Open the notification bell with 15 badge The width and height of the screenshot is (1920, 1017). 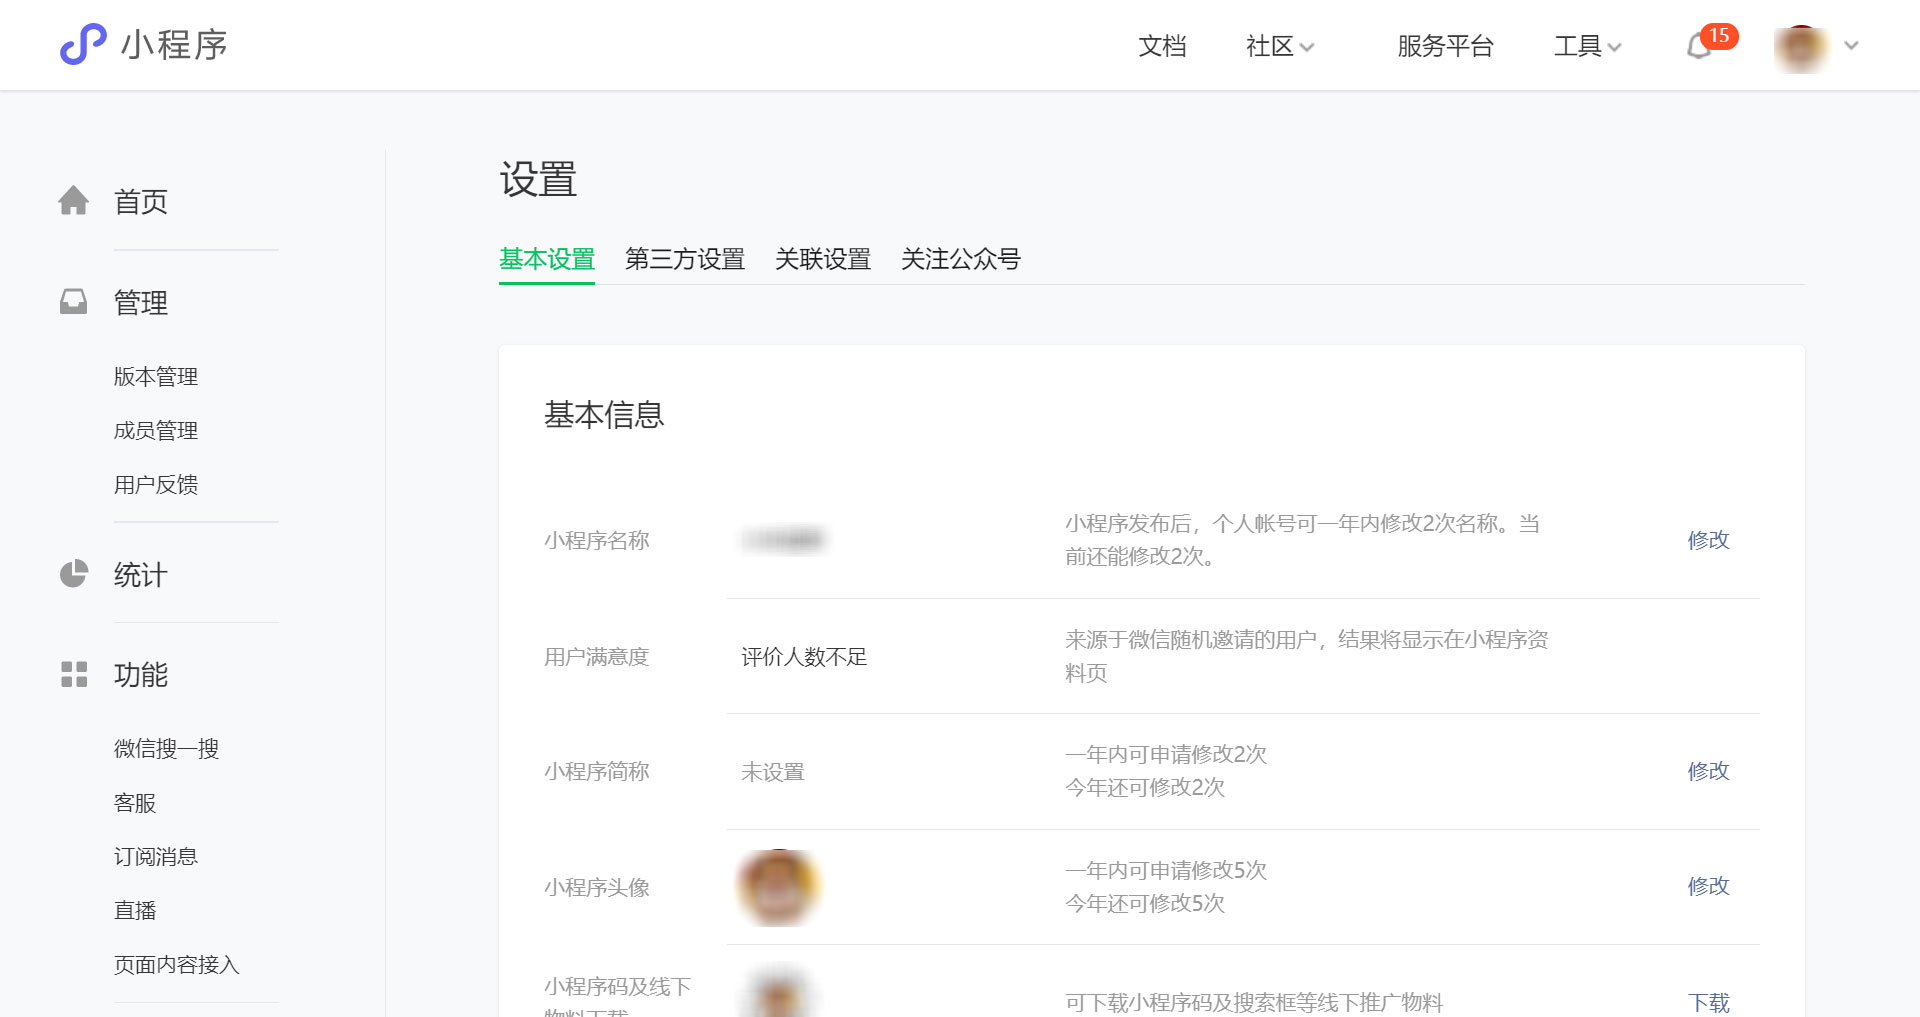(1700, 46)
